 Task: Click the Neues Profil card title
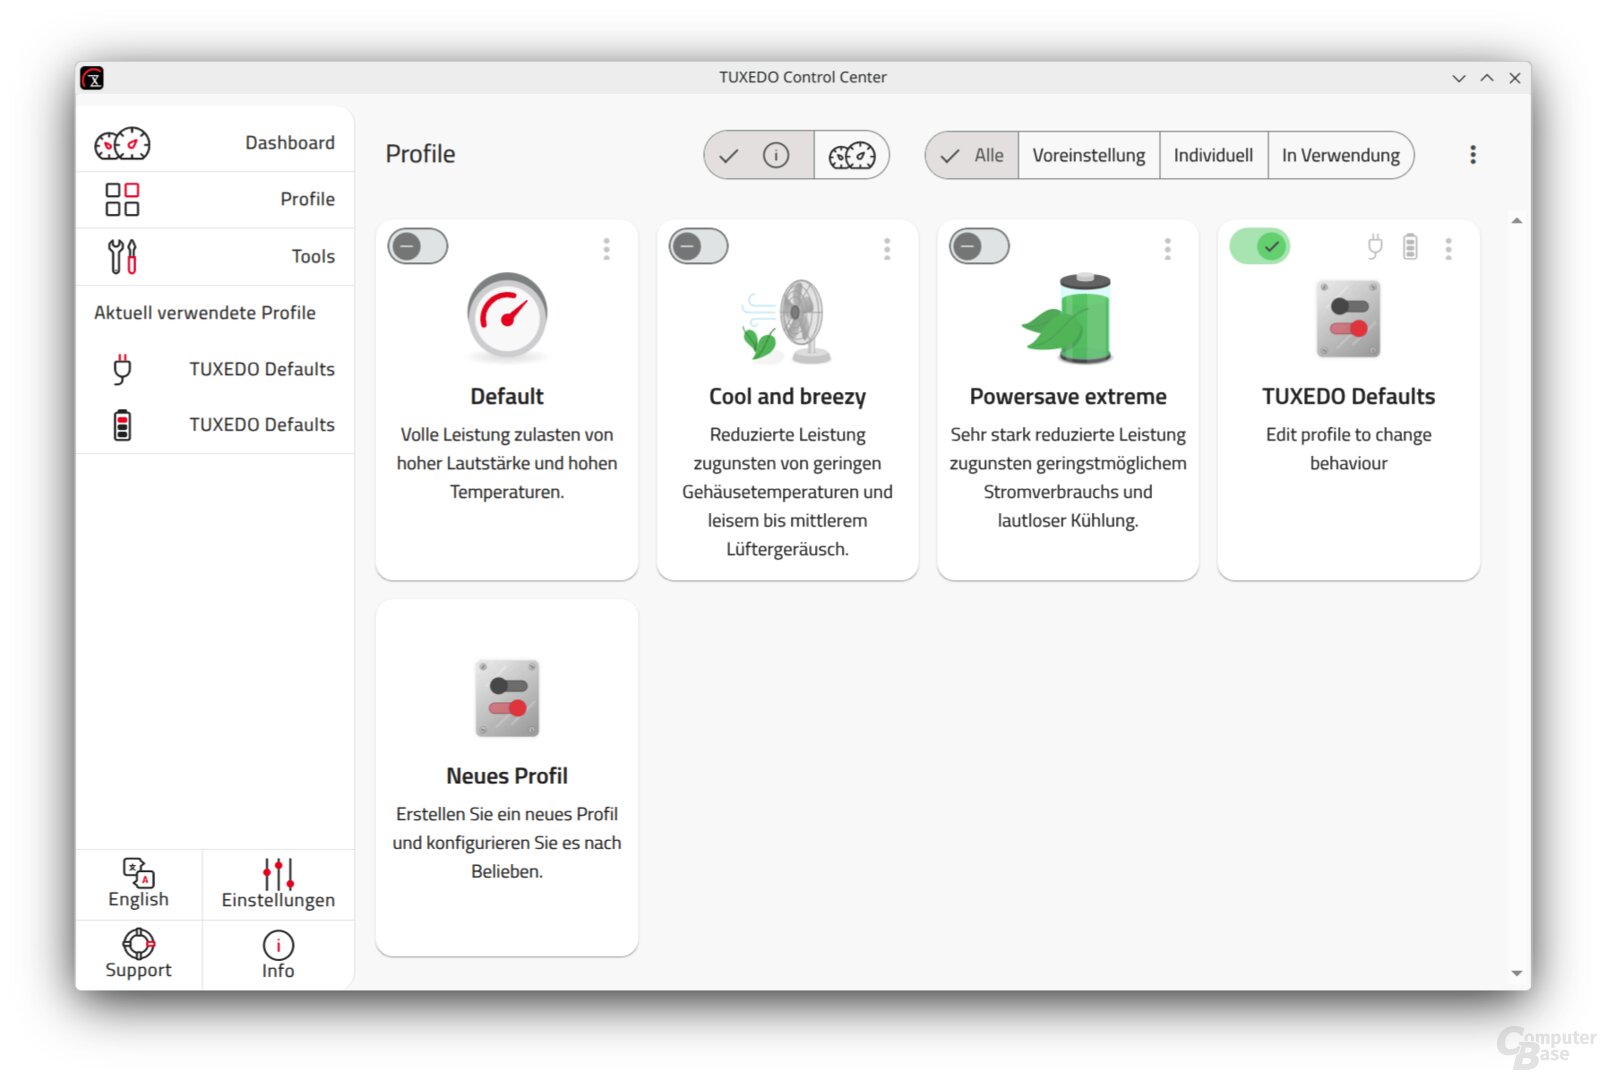click(507, 776)
